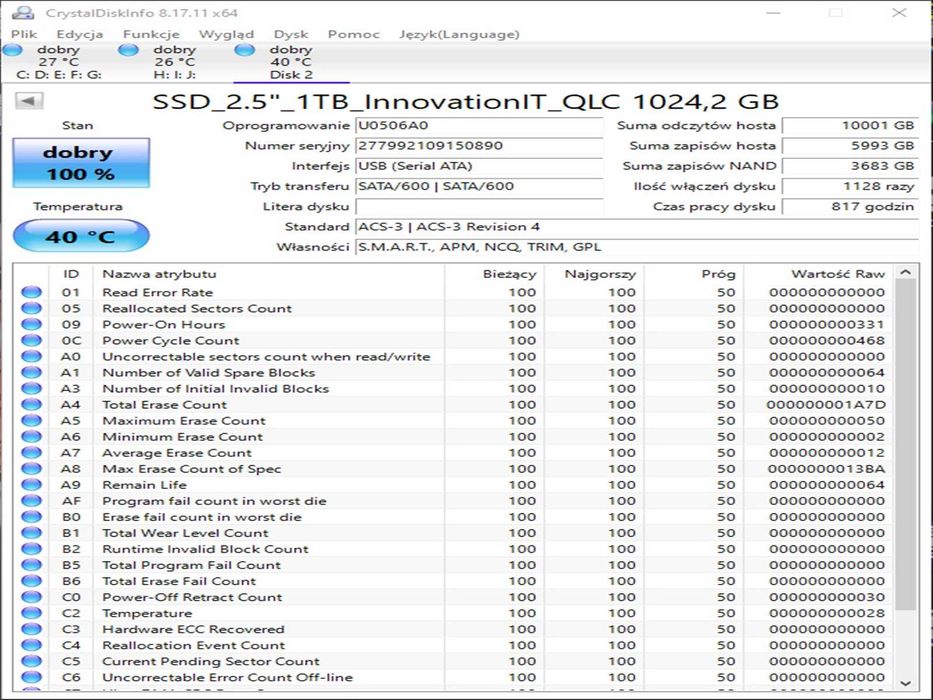Click the working time value 817 godzin
Screen dimensions: 933x700
[x=850, y=207]
